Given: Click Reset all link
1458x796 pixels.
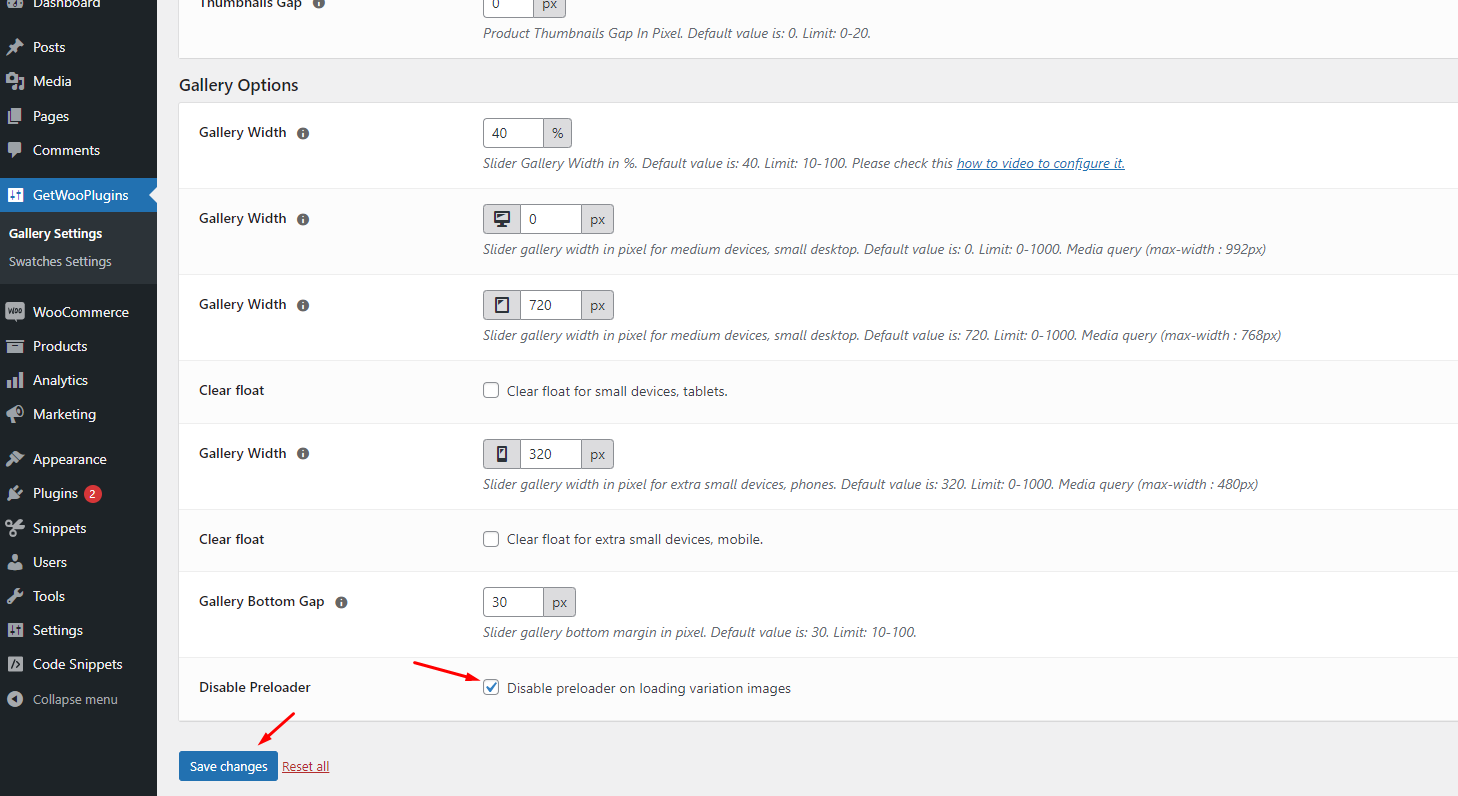Looking at the screenshot, I should pos(305,767).
